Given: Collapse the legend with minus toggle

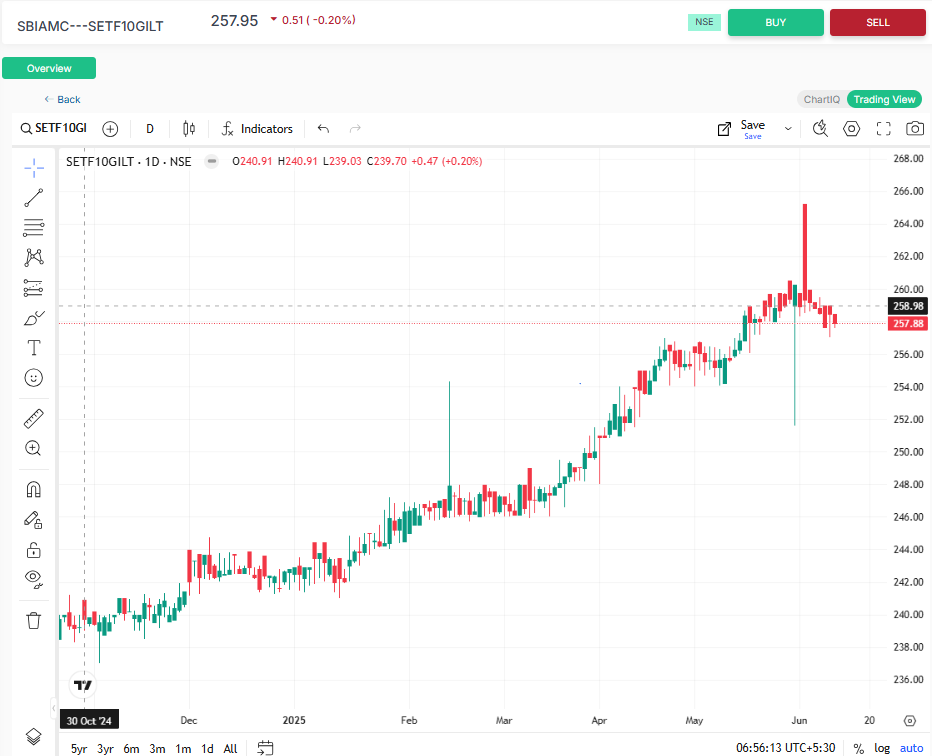Looking at the screenshot, I should coord(212,161).
